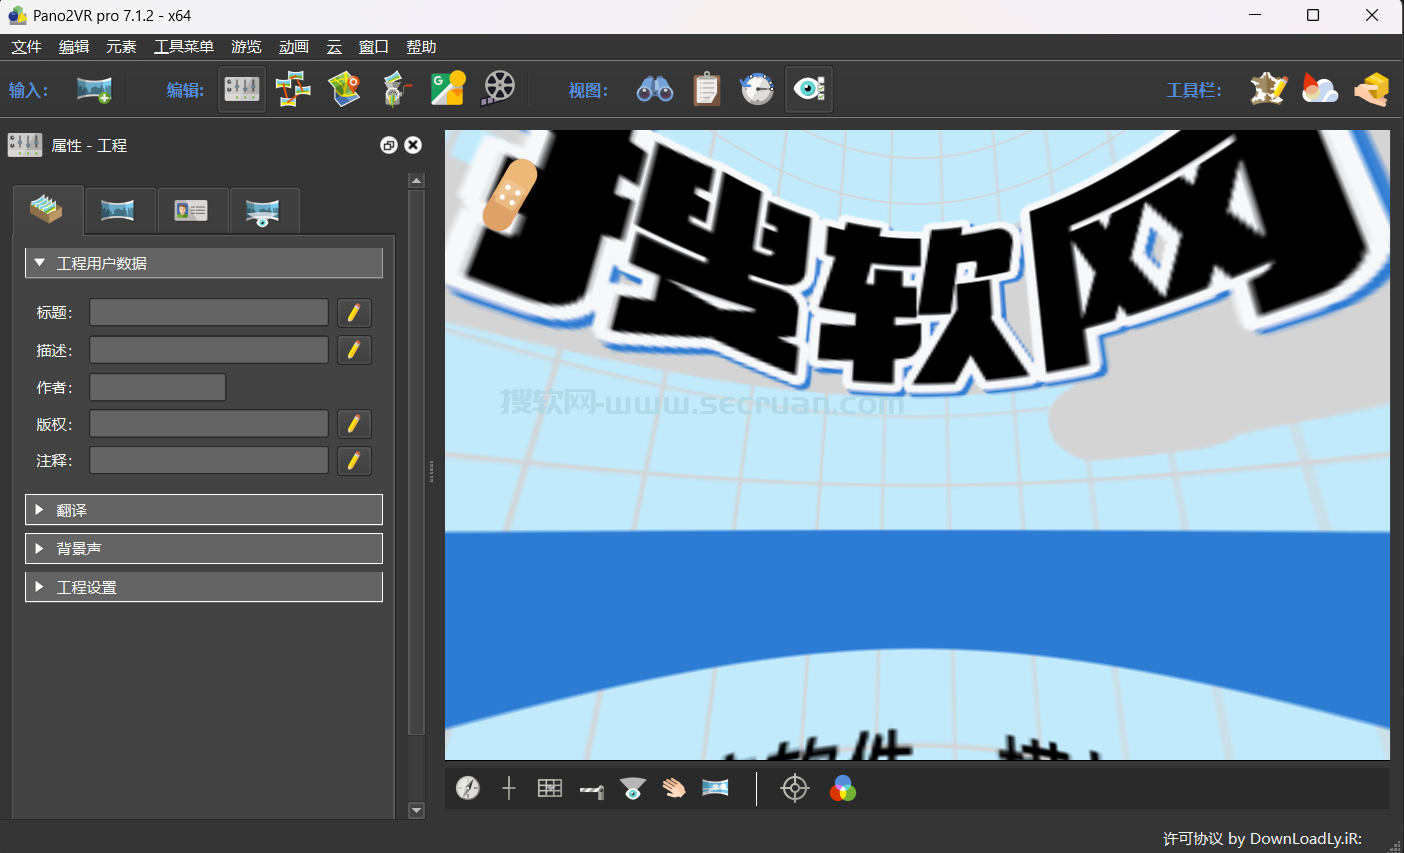This screenshot has height=853, width=1404.
Task: Click the pencil edit button next to 描述
Action: (354, 350)
